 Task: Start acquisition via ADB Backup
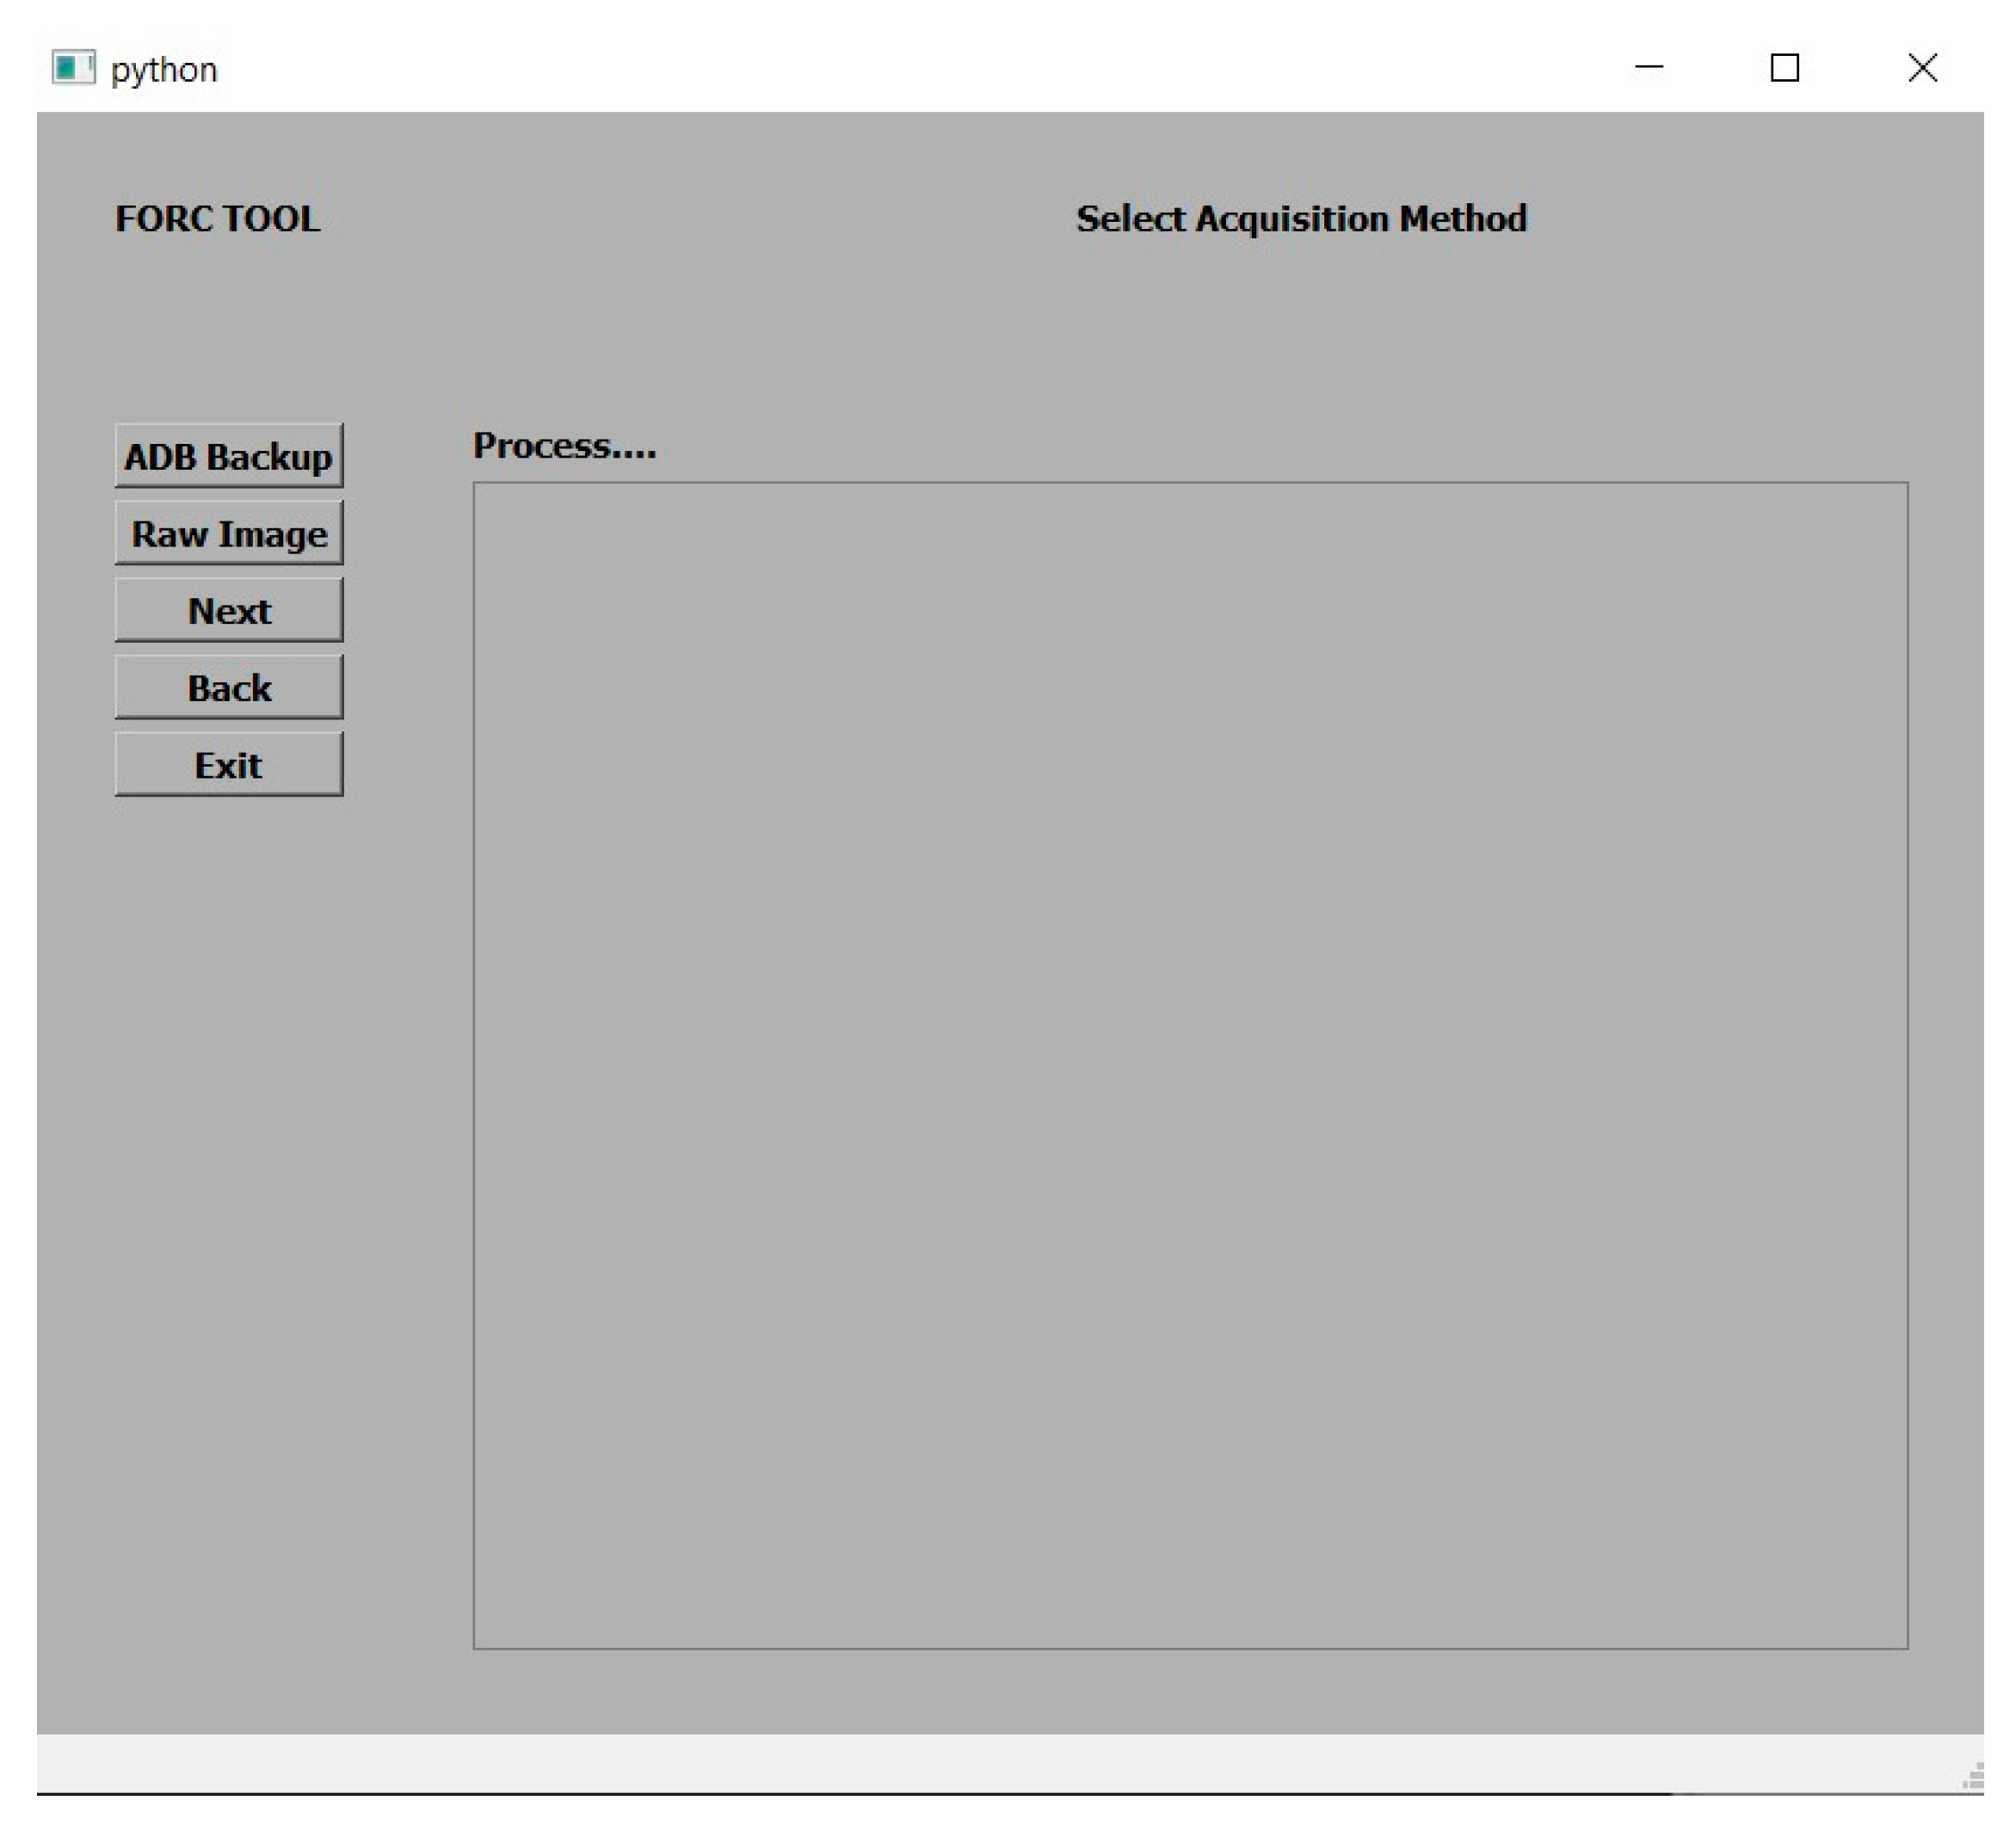pos(228,457)
